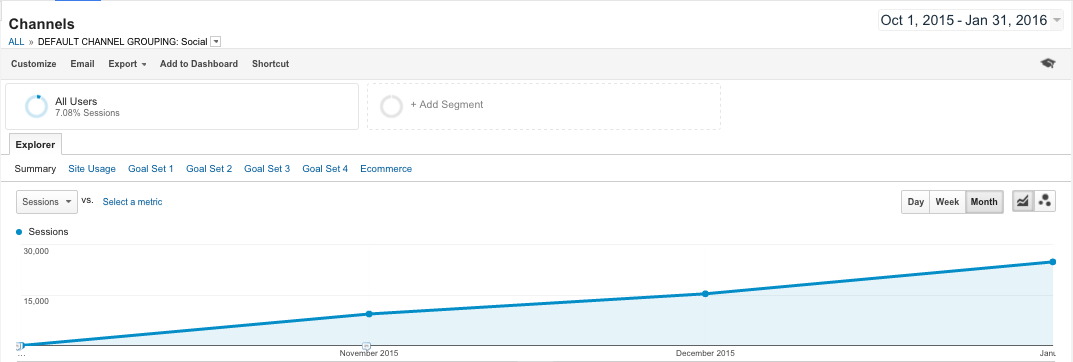Screen dimensions: 1073x362
Task: Open the graduation cap education icon
Action: pyautogui.click(x=1048, y=64)
